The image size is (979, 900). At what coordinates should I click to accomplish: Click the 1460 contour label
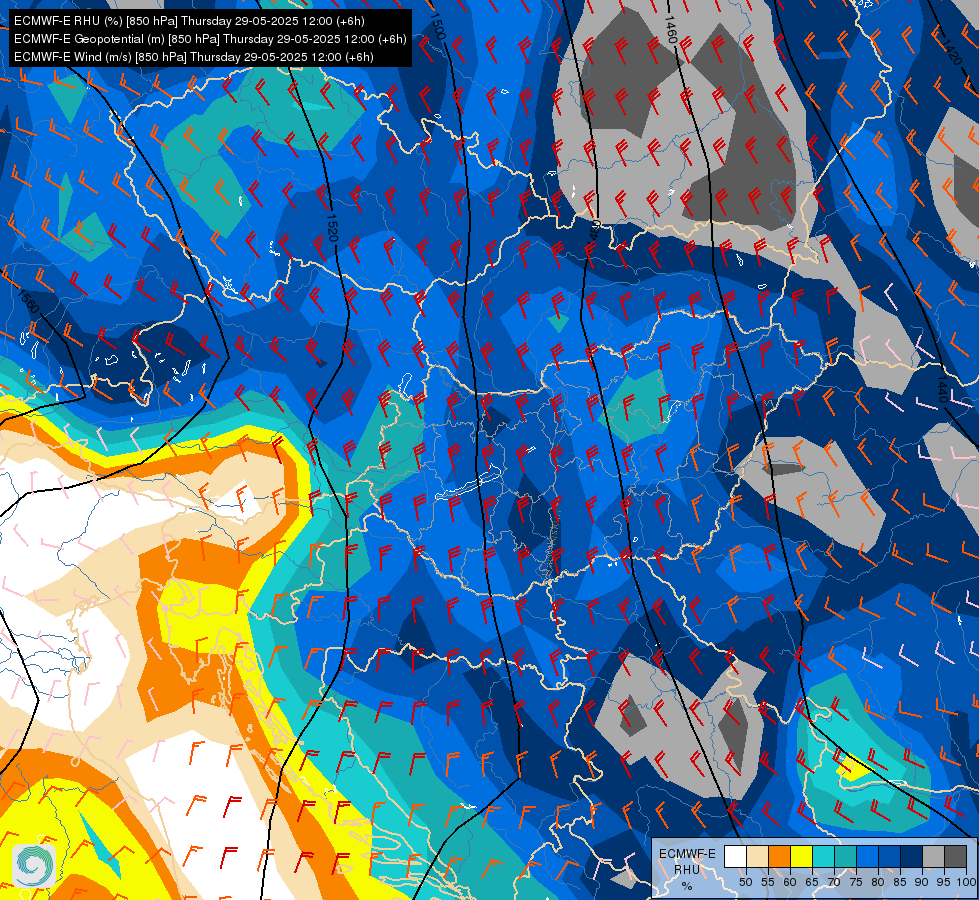[671, 29]
